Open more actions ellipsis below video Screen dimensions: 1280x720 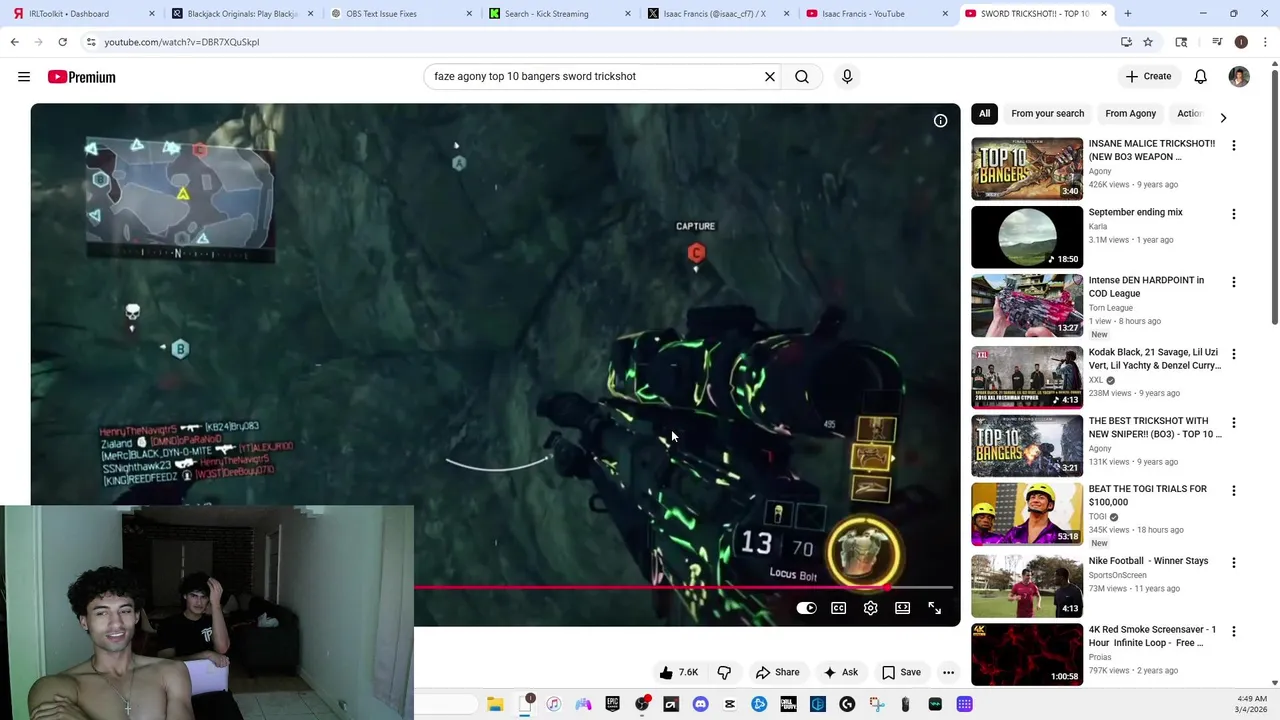948,672
